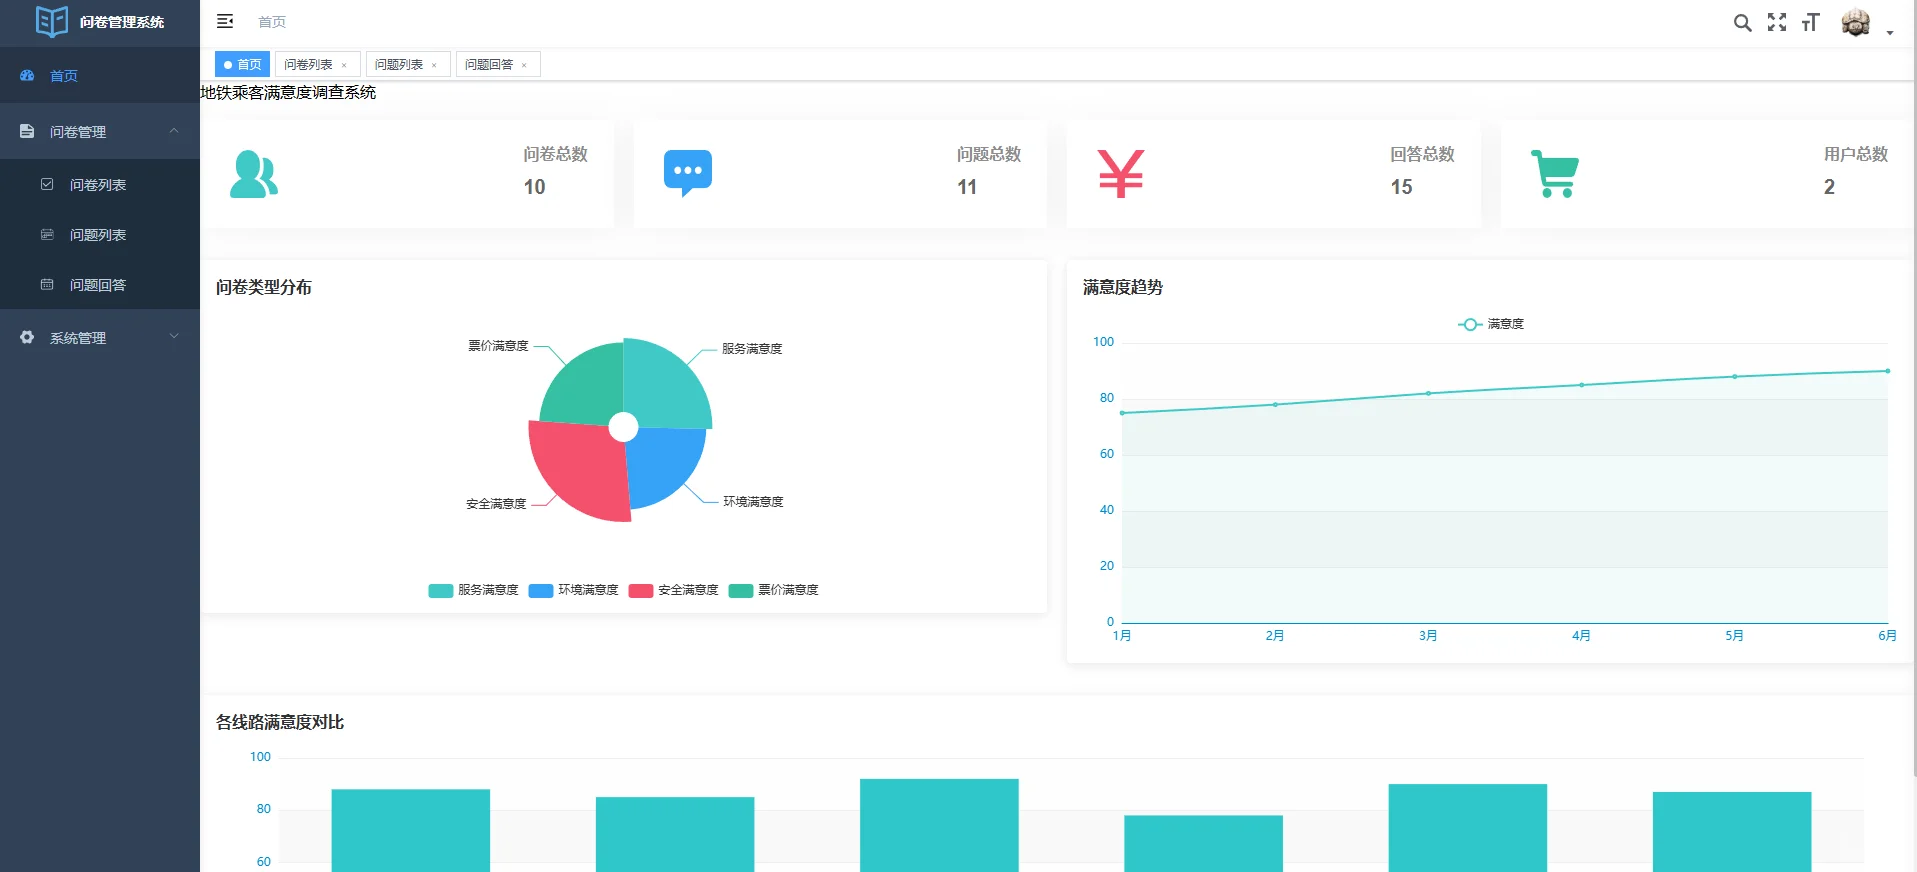Close the 问题回答 tab

point(524,65)
